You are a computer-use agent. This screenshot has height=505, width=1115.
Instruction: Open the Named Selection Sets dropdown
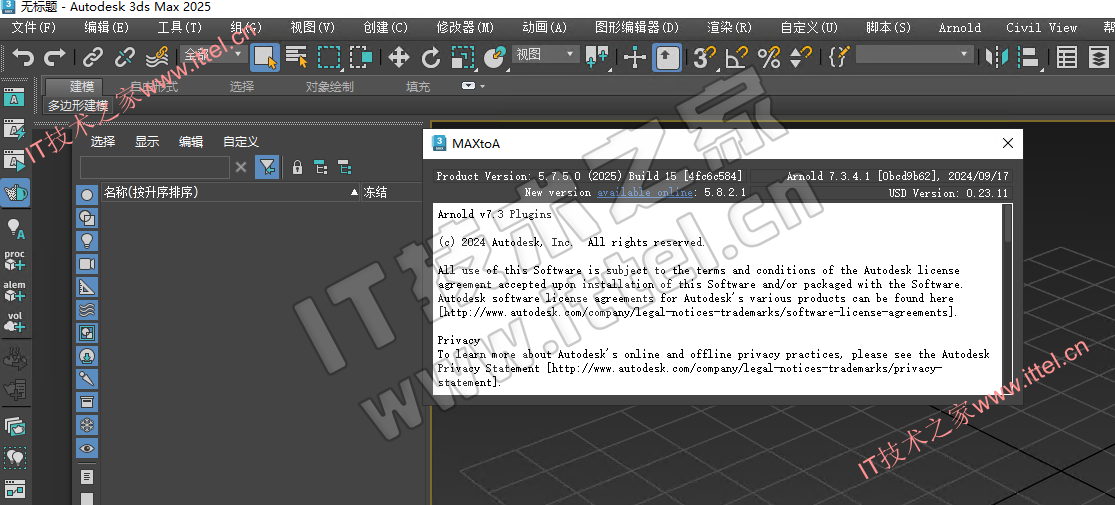[914, 55]
